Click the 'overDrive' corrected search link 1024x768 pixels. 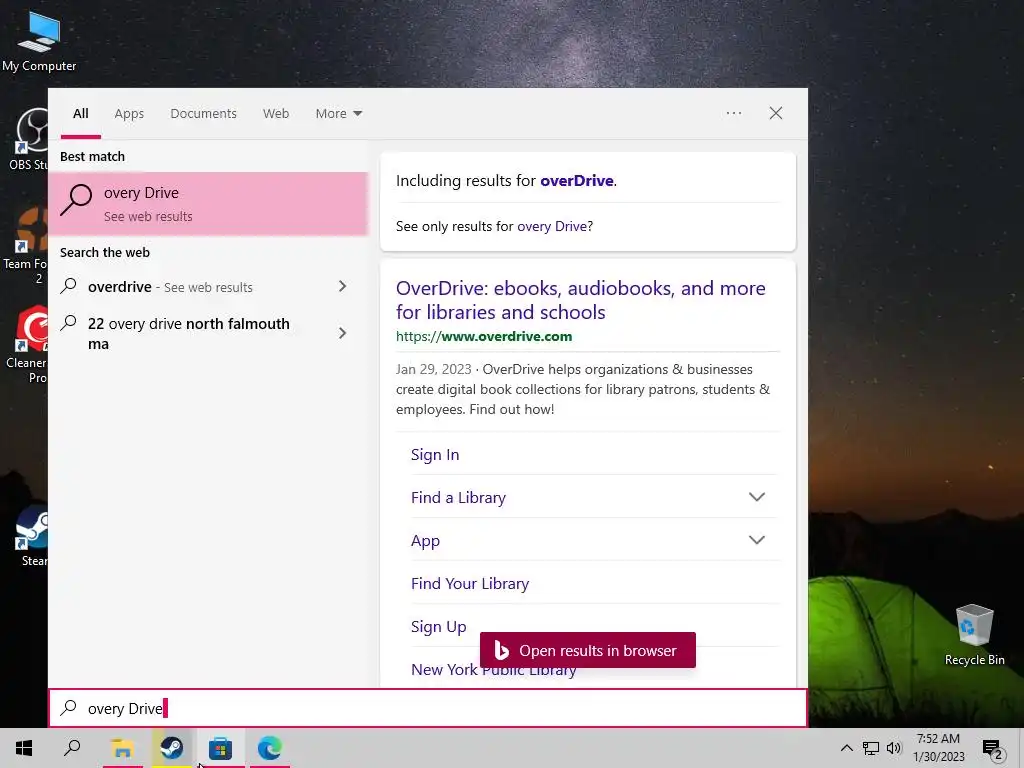(577, 180)
